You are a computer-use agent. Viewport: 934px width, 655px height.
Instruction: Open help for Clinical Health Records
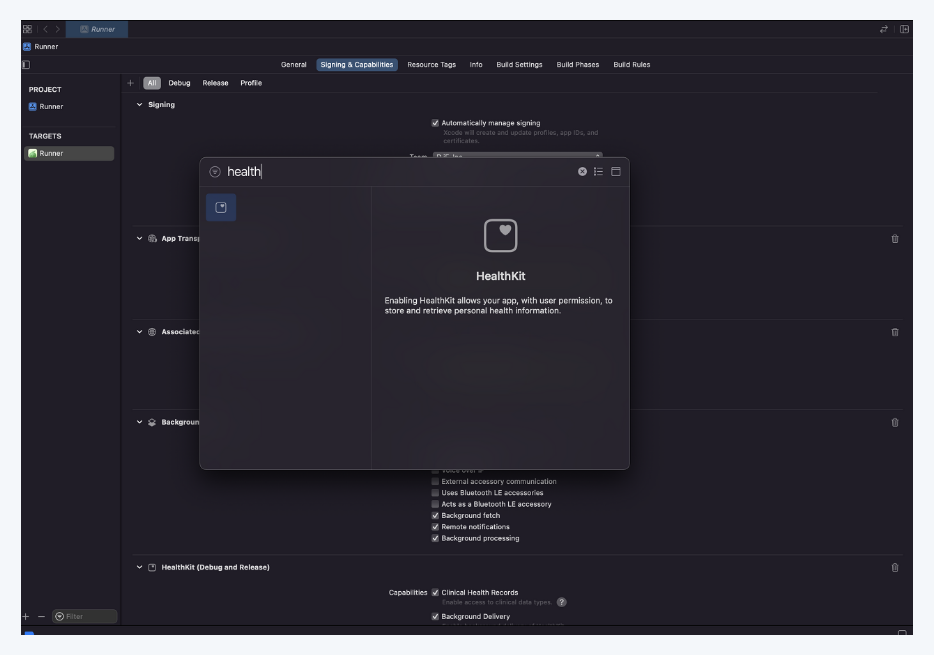click(561, 602)
